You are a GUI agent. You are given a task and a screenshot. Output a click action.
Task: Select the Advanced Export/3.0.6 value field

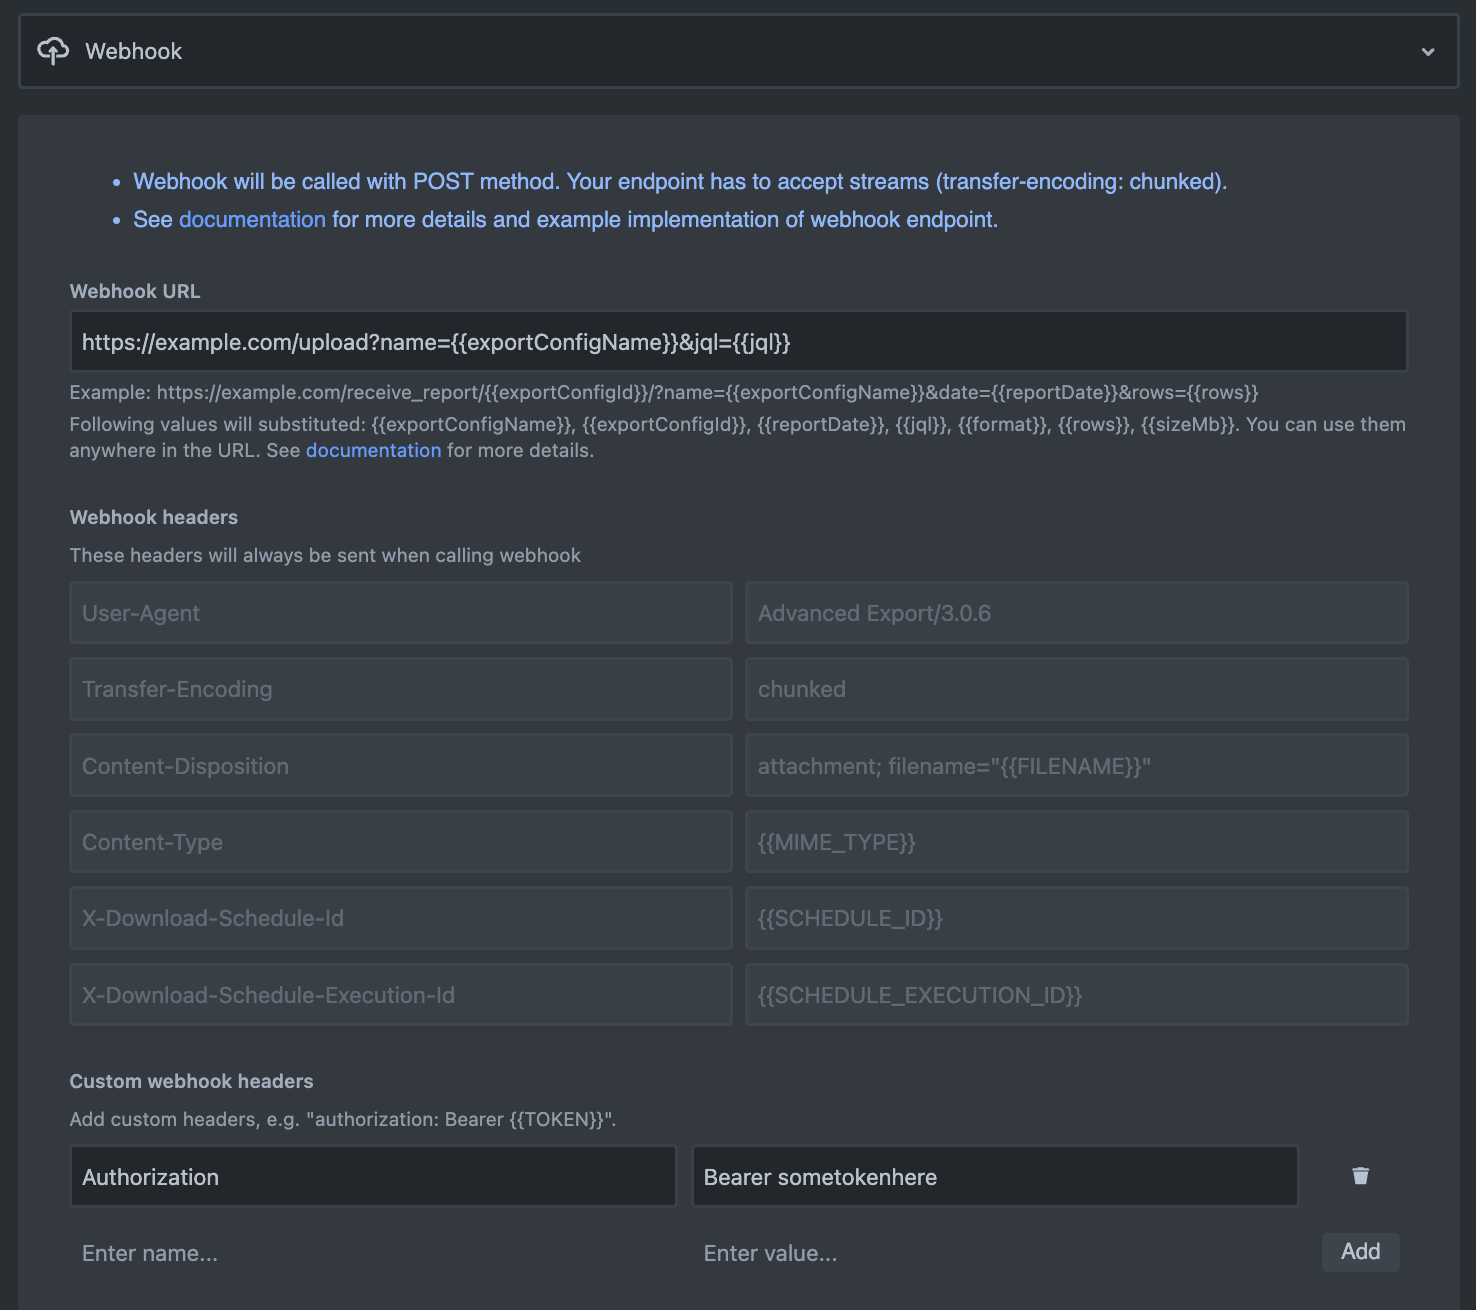1077,613
